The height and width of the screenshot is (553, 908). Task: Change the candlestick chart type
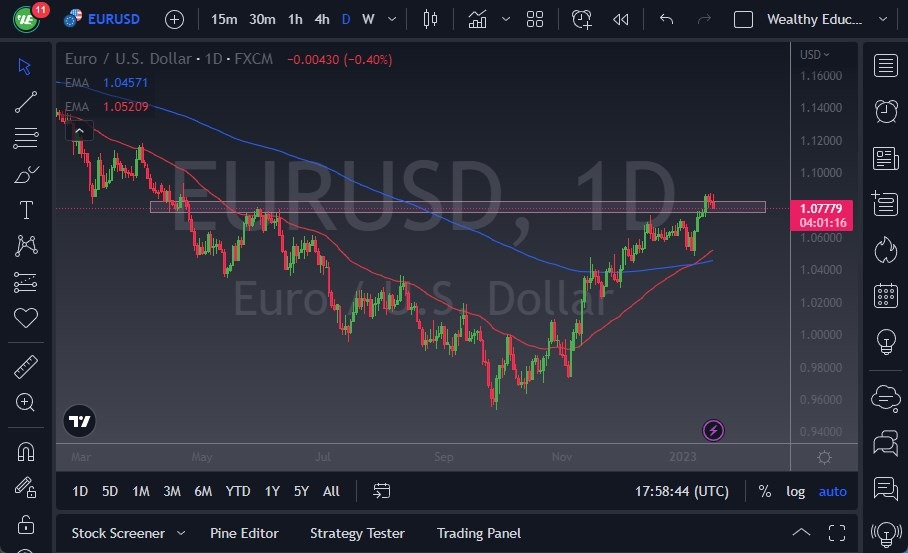(x=430, y=19)
